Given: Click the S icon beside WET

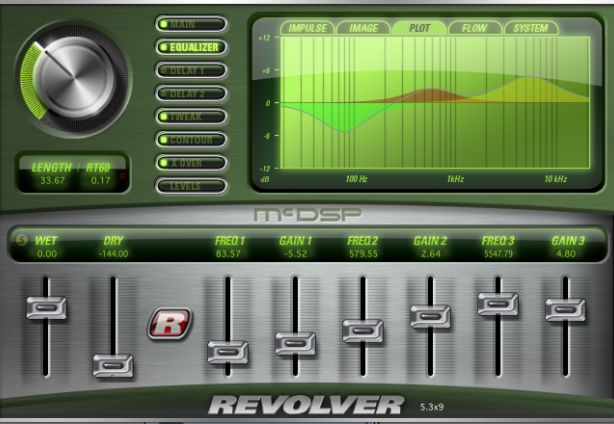Looking at the screenshot, I should click(x=22, y=240).
